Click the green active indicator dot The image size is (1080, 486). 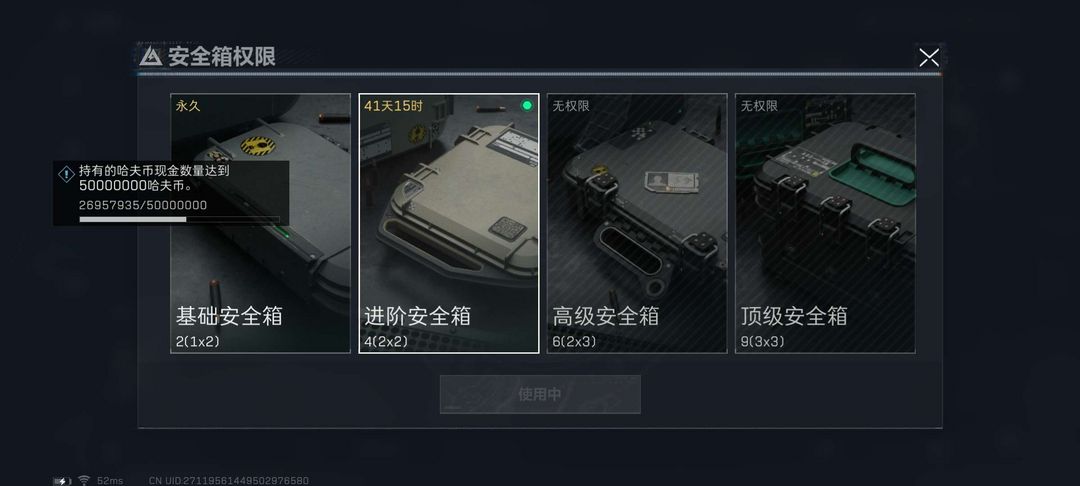coord(527,105)
